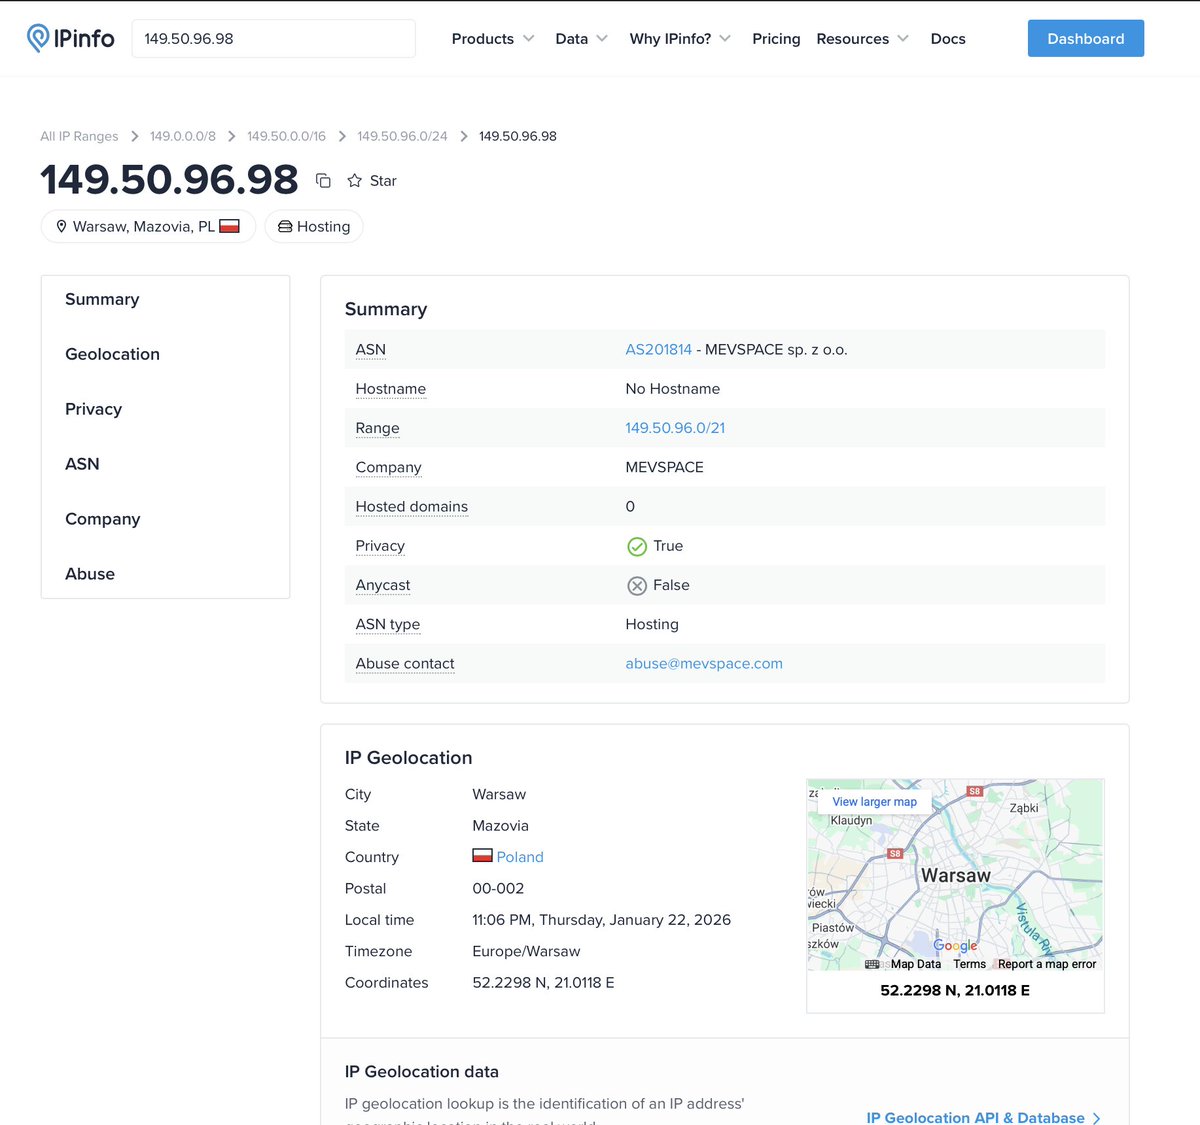1200x1125 pixels.
Task: Click the Local time value
Action: (601, 920)
